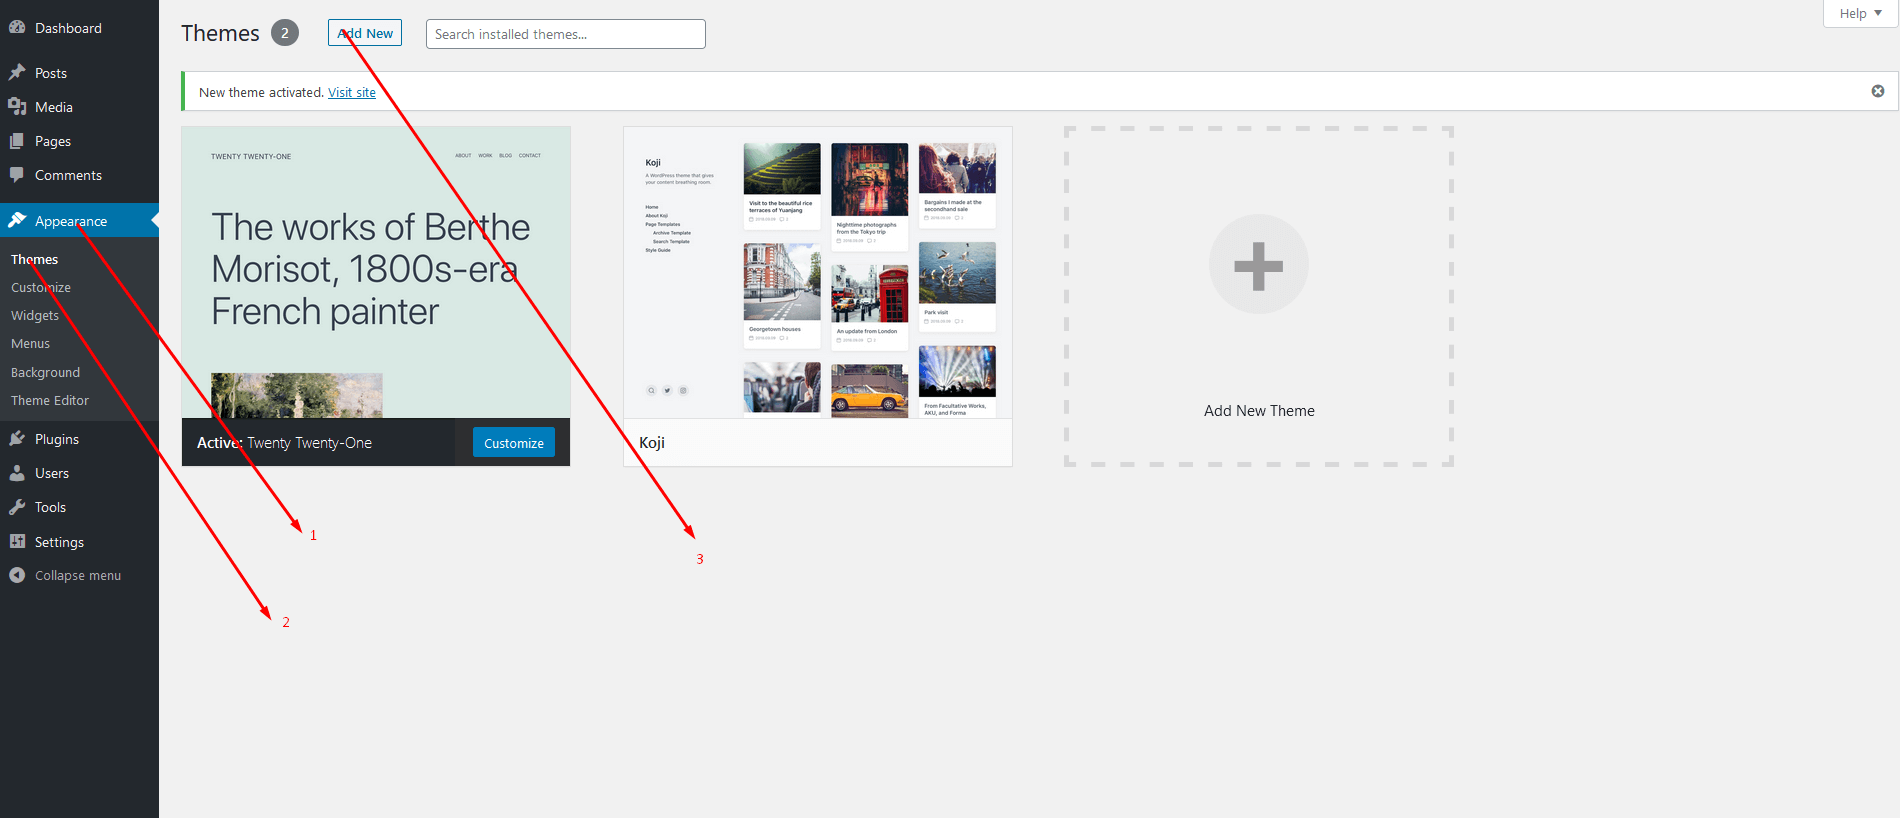Click the Dashboard gauge icon
1900x818 pixels.
(17, 28)
